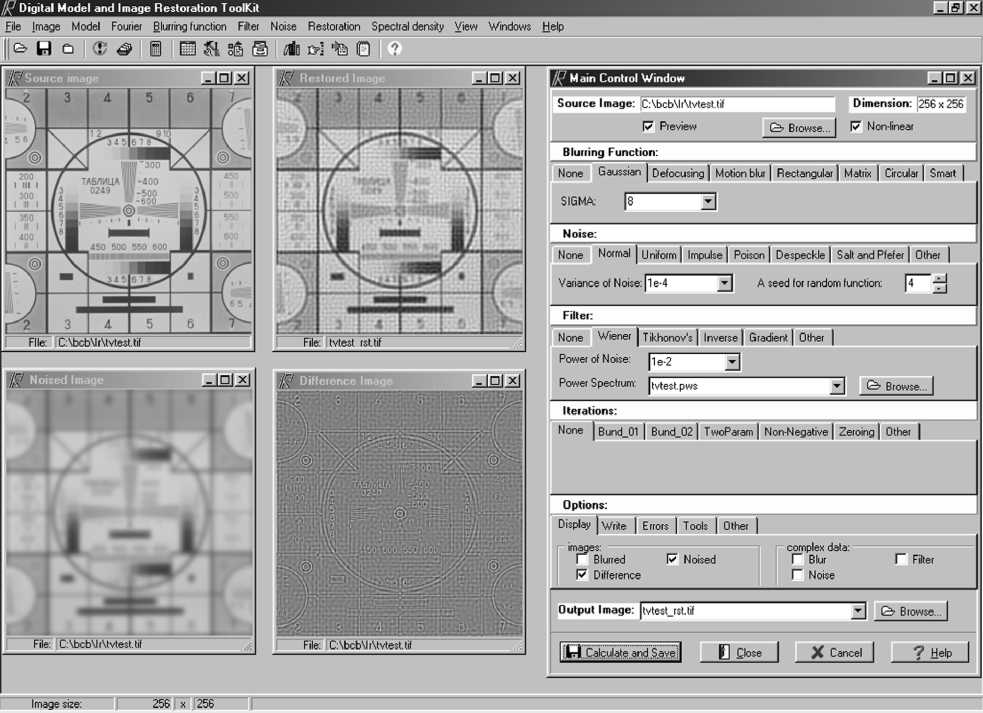Click the Help button in control window
Screen dimensions: 983x713
click(x=930, y=652)
